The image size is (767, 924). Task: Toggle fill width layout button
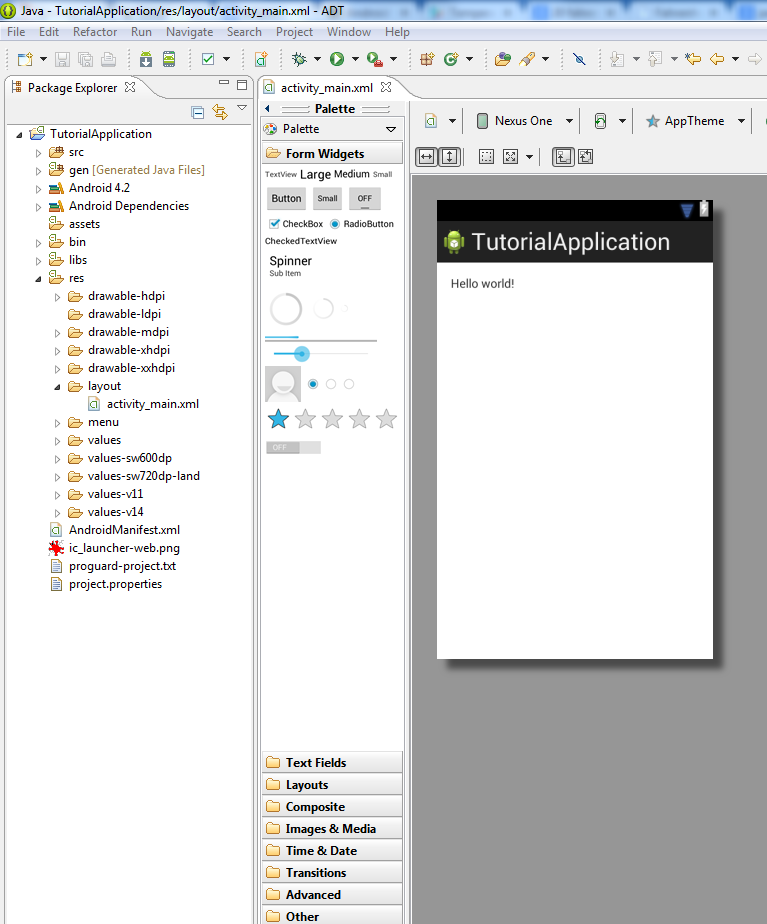coord(427,157)
